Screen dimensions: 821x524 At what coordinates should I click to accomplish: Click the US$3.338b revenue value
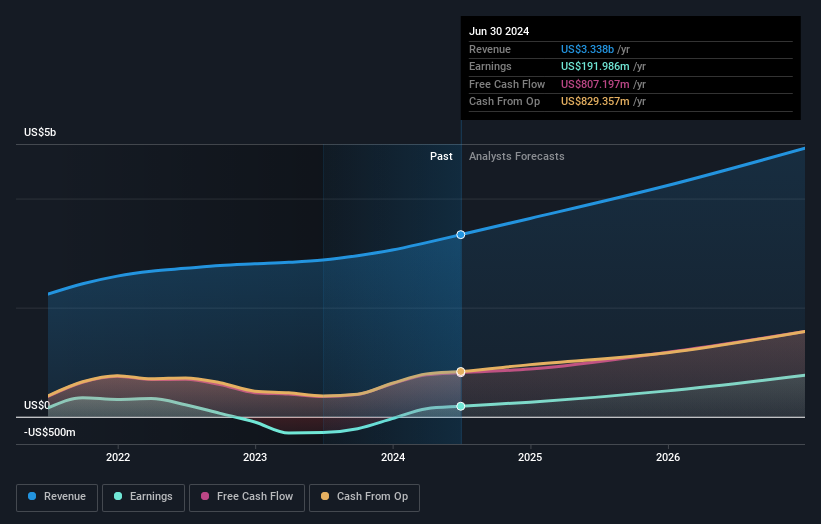[x=587, y=49]
